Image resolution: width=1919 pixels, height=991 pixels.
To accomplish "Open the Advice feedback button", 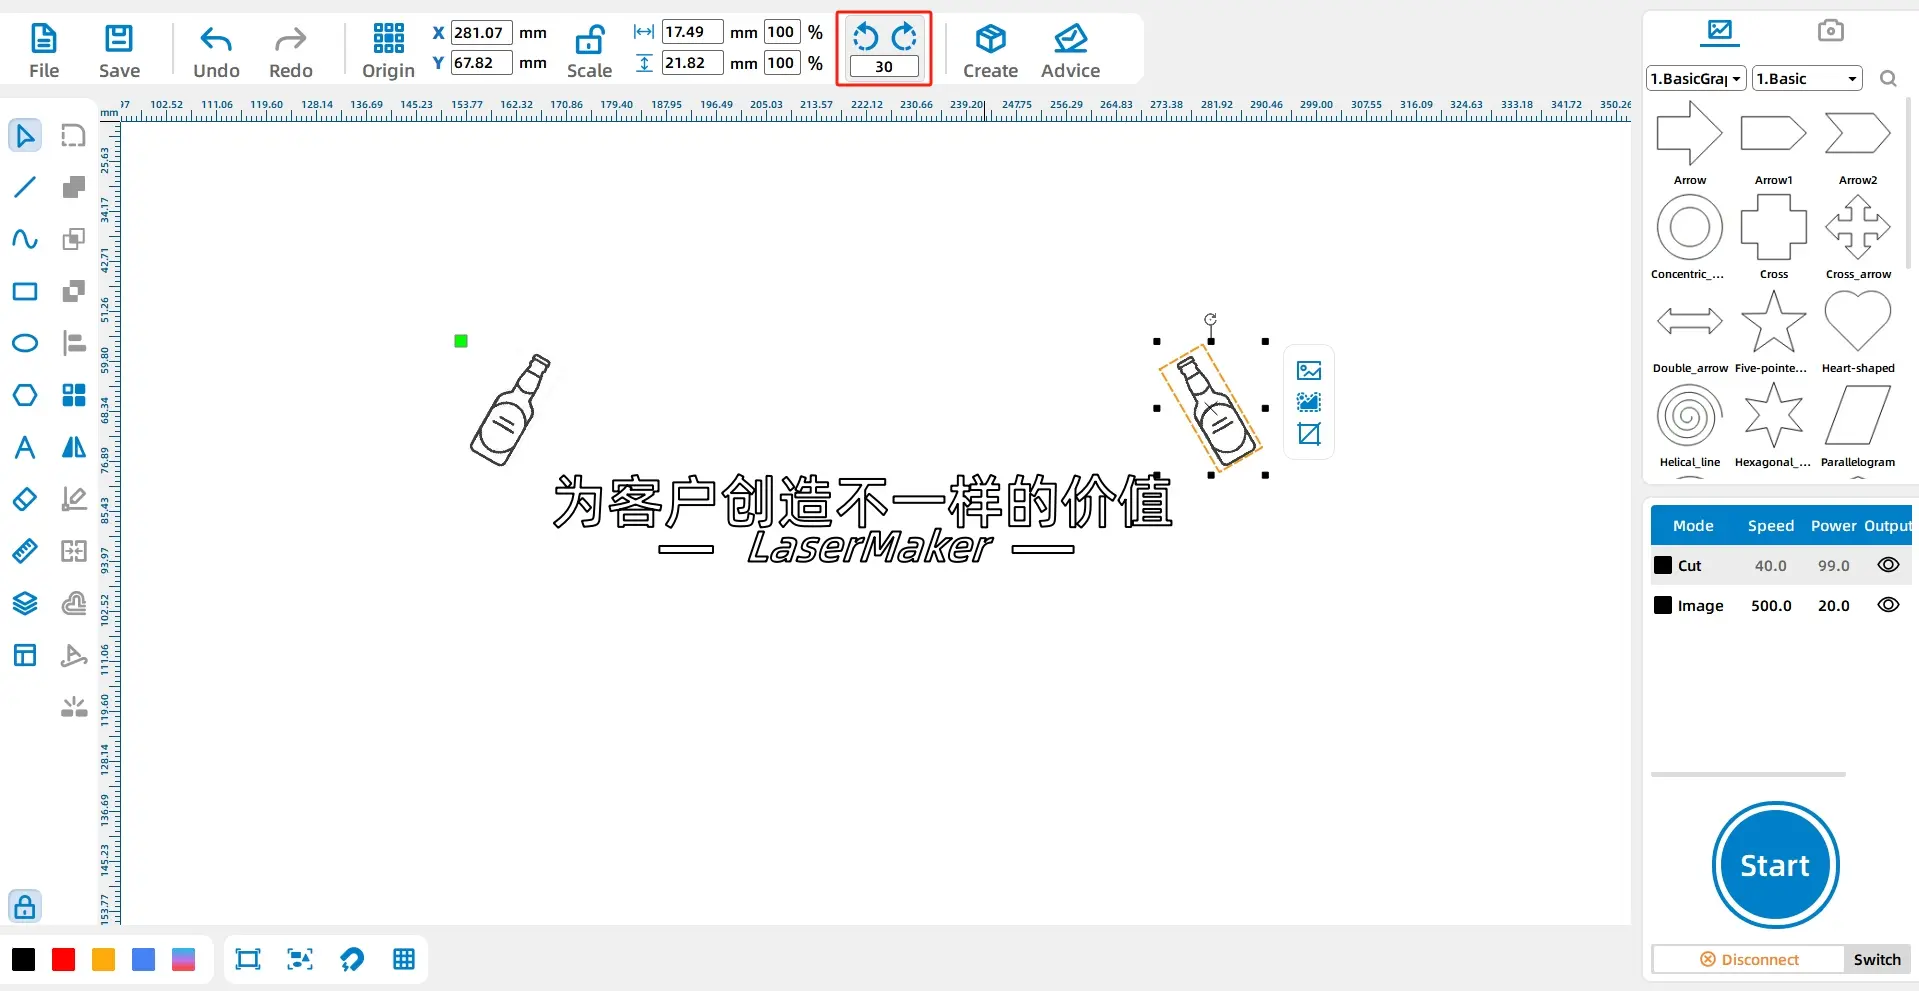I will click(x=1070, y=51).
